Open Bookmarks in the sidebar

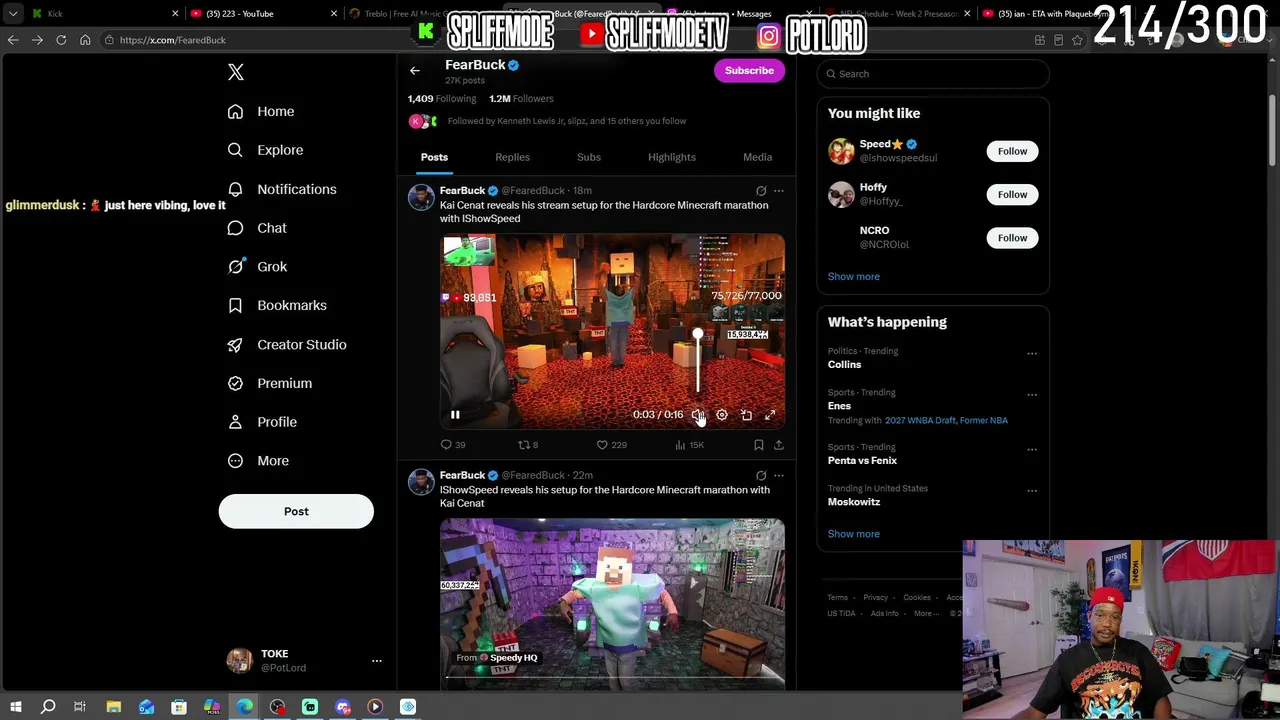pyautogui.click(x=277, y=305)
